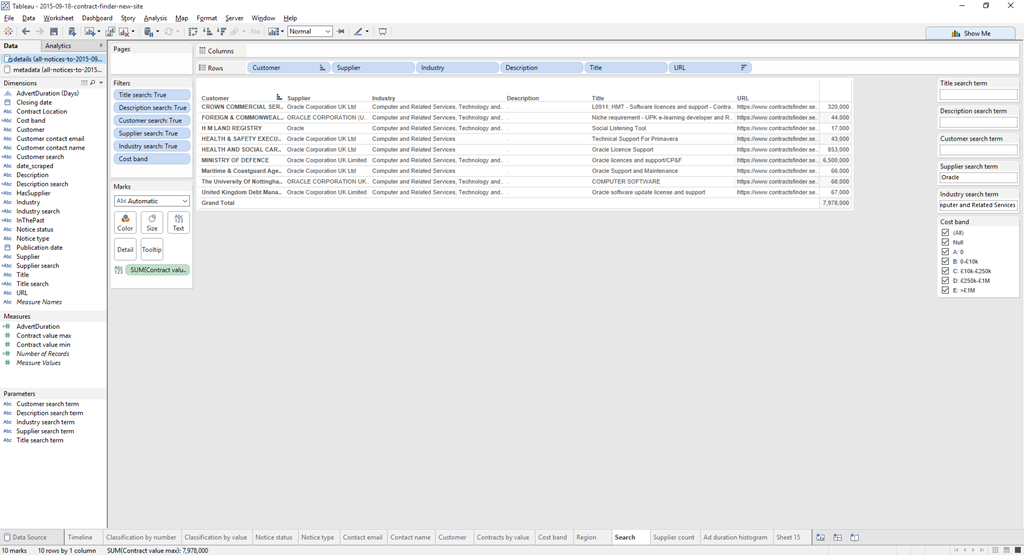Select the Contract Location dimension
Viewport: 1024px width, 555px height.
point(42,112)
